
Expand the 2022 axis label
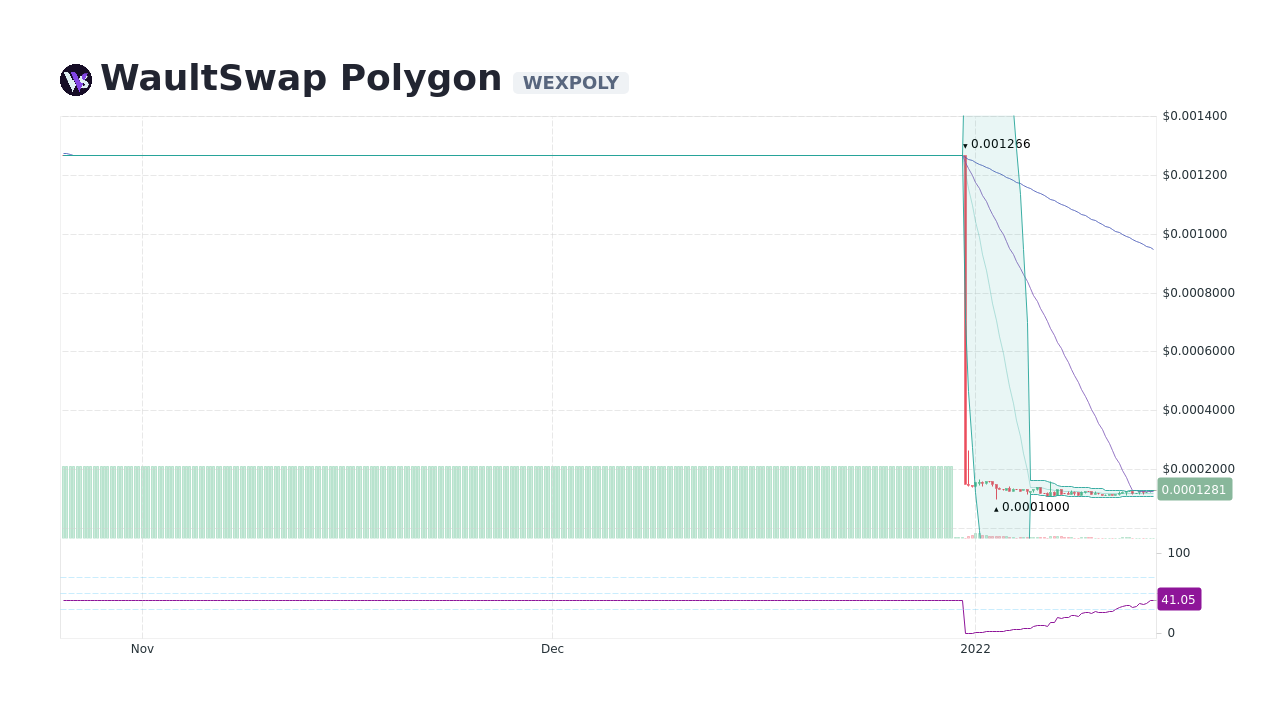976,648
